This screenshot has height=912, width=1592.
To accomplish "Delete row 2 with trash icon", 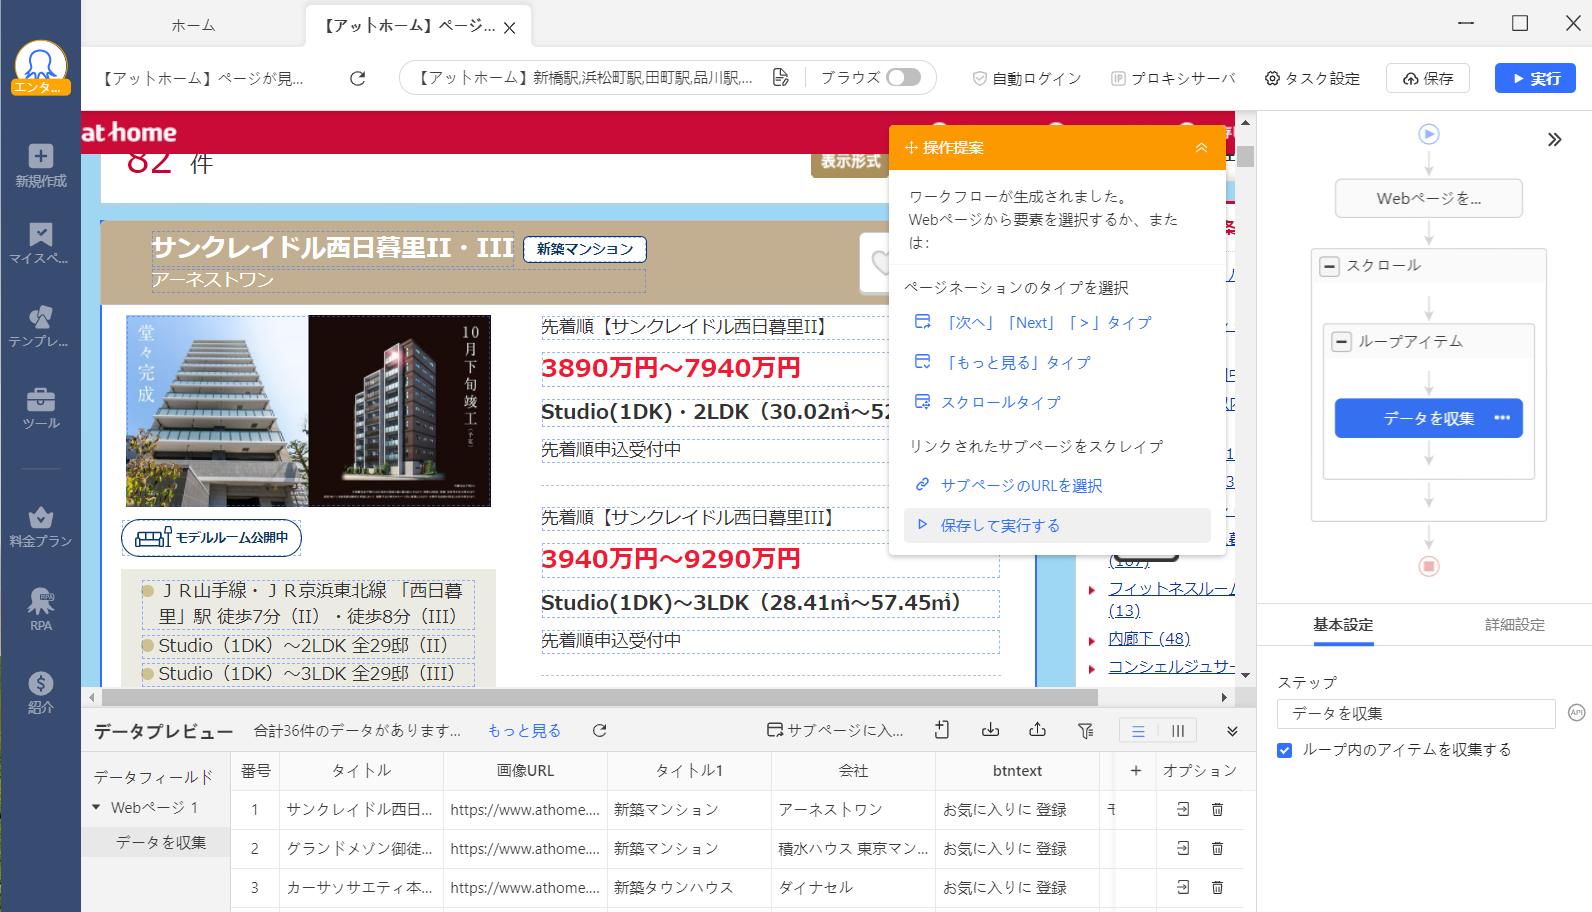I will point(1217,849).
